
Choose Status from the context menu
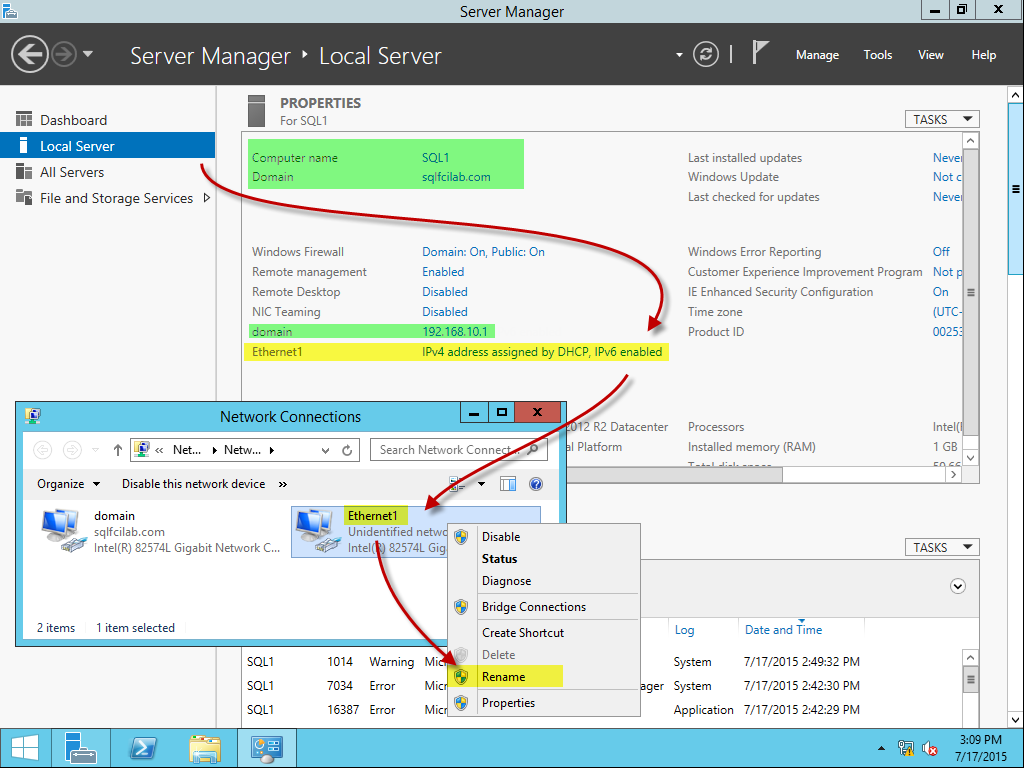pos(543,559)
